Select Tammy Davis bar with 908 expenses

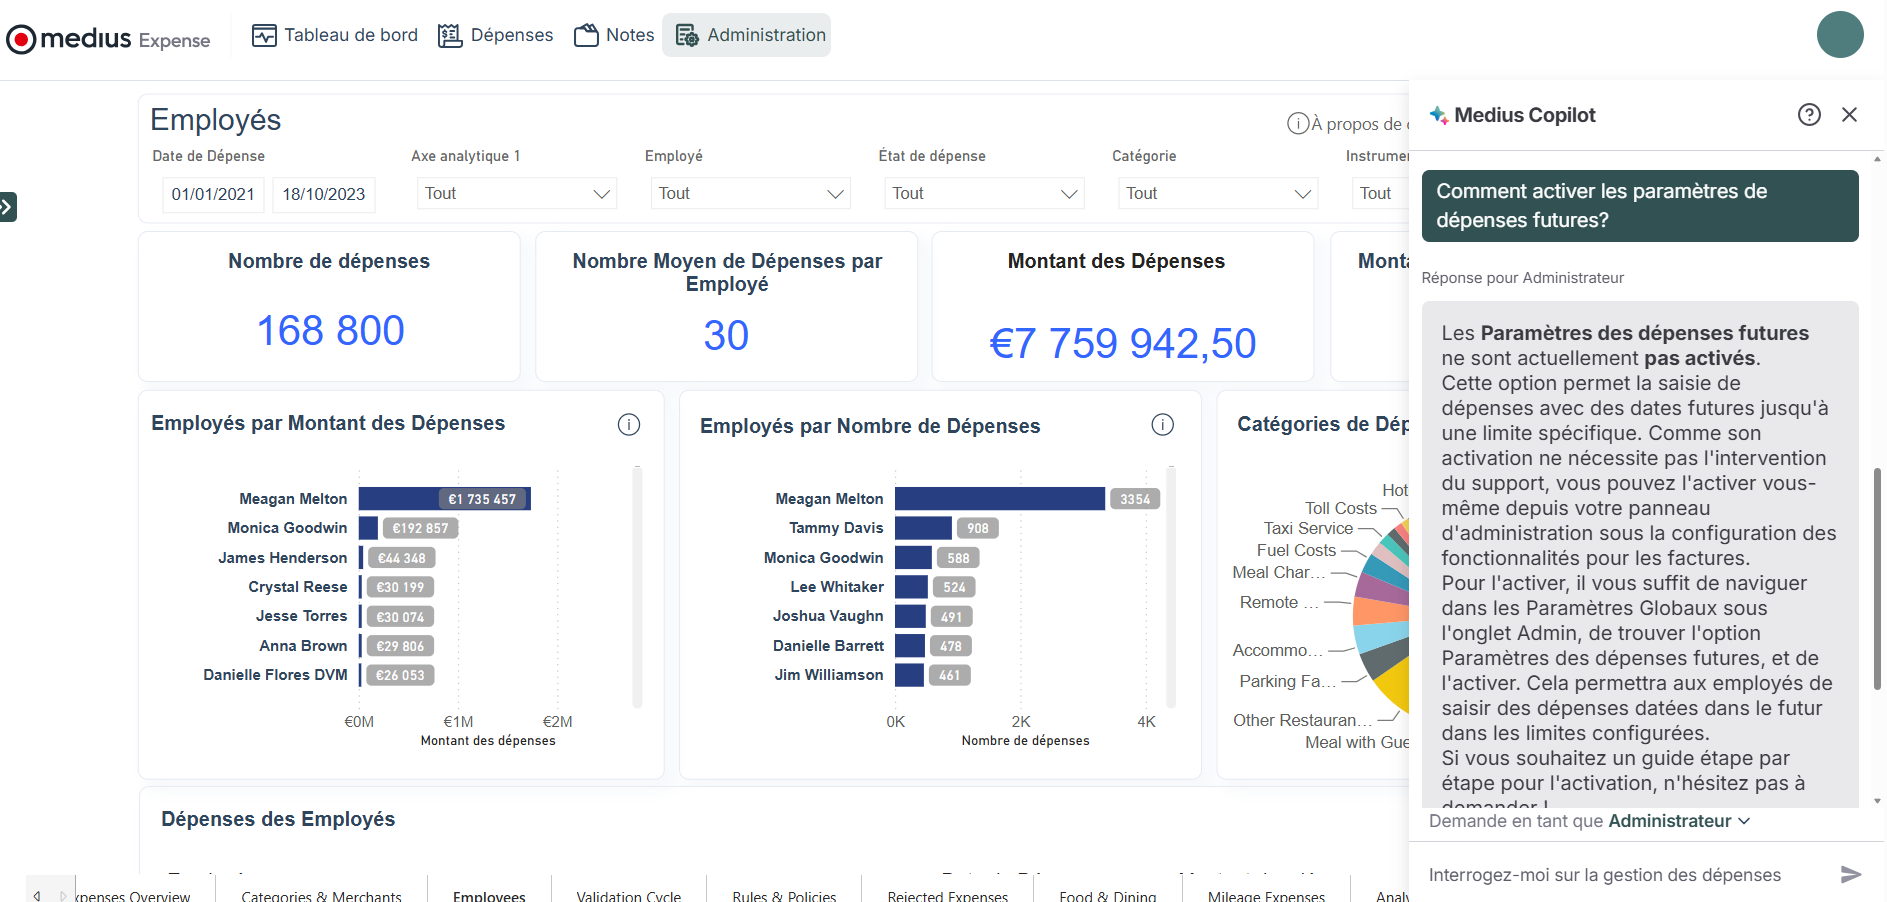(x=923, y=528)
